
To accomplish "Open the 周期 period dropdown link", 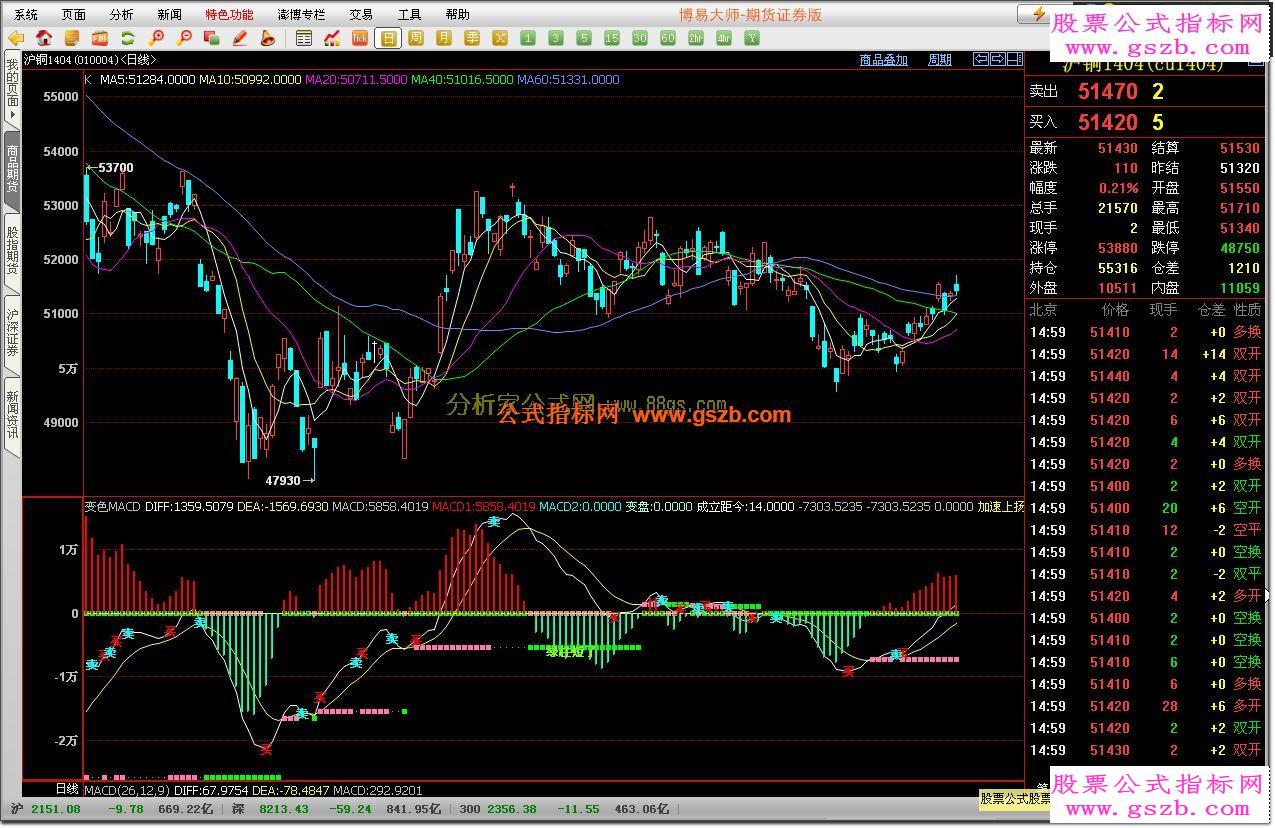I will (x=940, y=60).
